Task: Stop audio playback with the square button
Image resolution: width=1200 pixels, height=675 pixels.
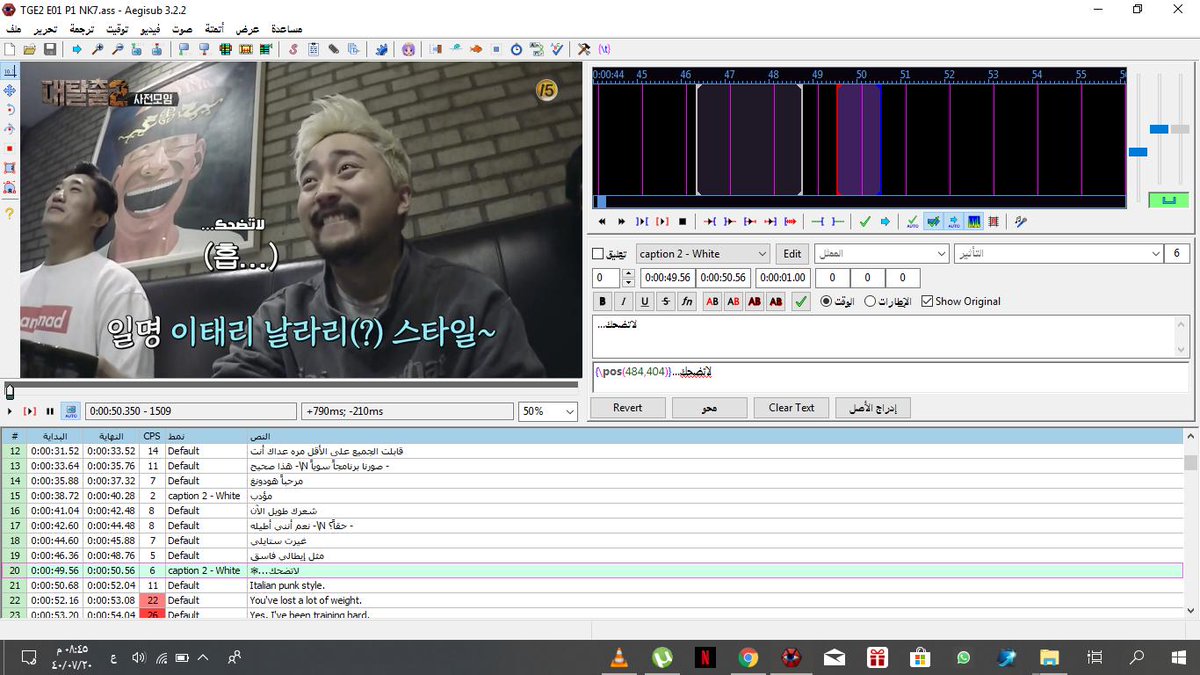Action: (x=682, y=221)
